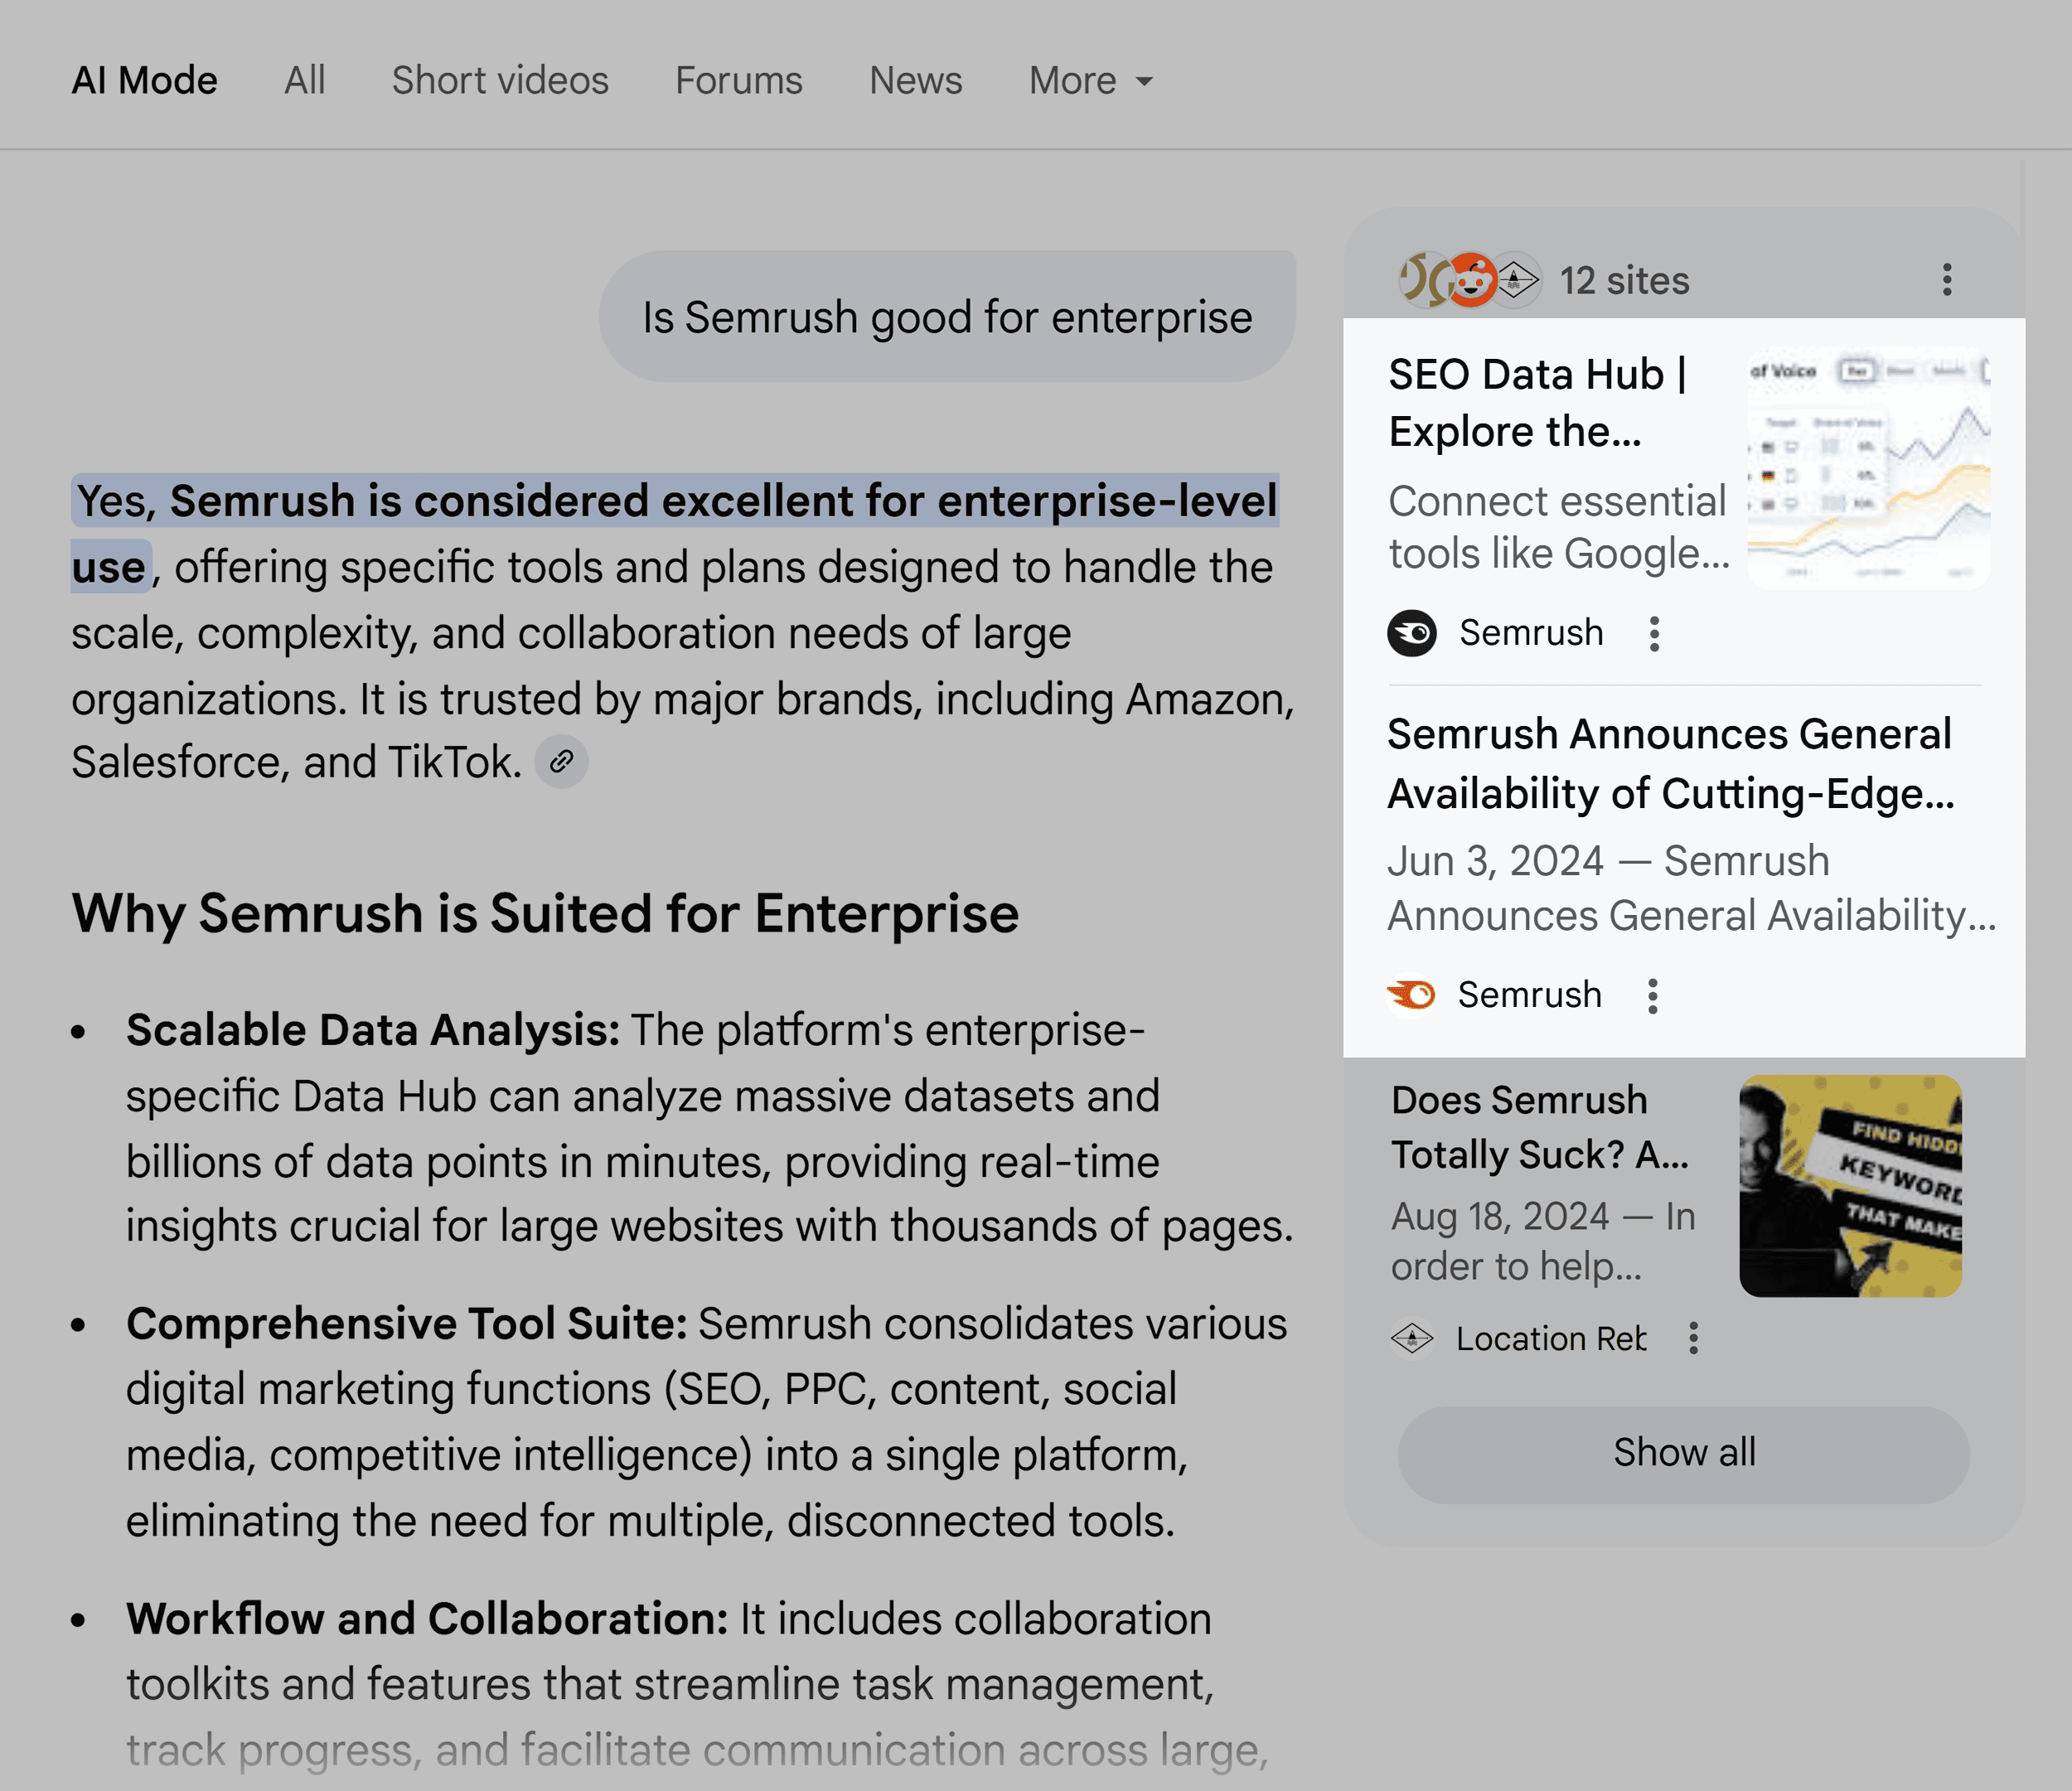The width and height of the screenshot is (2072, 1791).
Task: Switch to the Forums tab
Action: click(x=737, y=80)
